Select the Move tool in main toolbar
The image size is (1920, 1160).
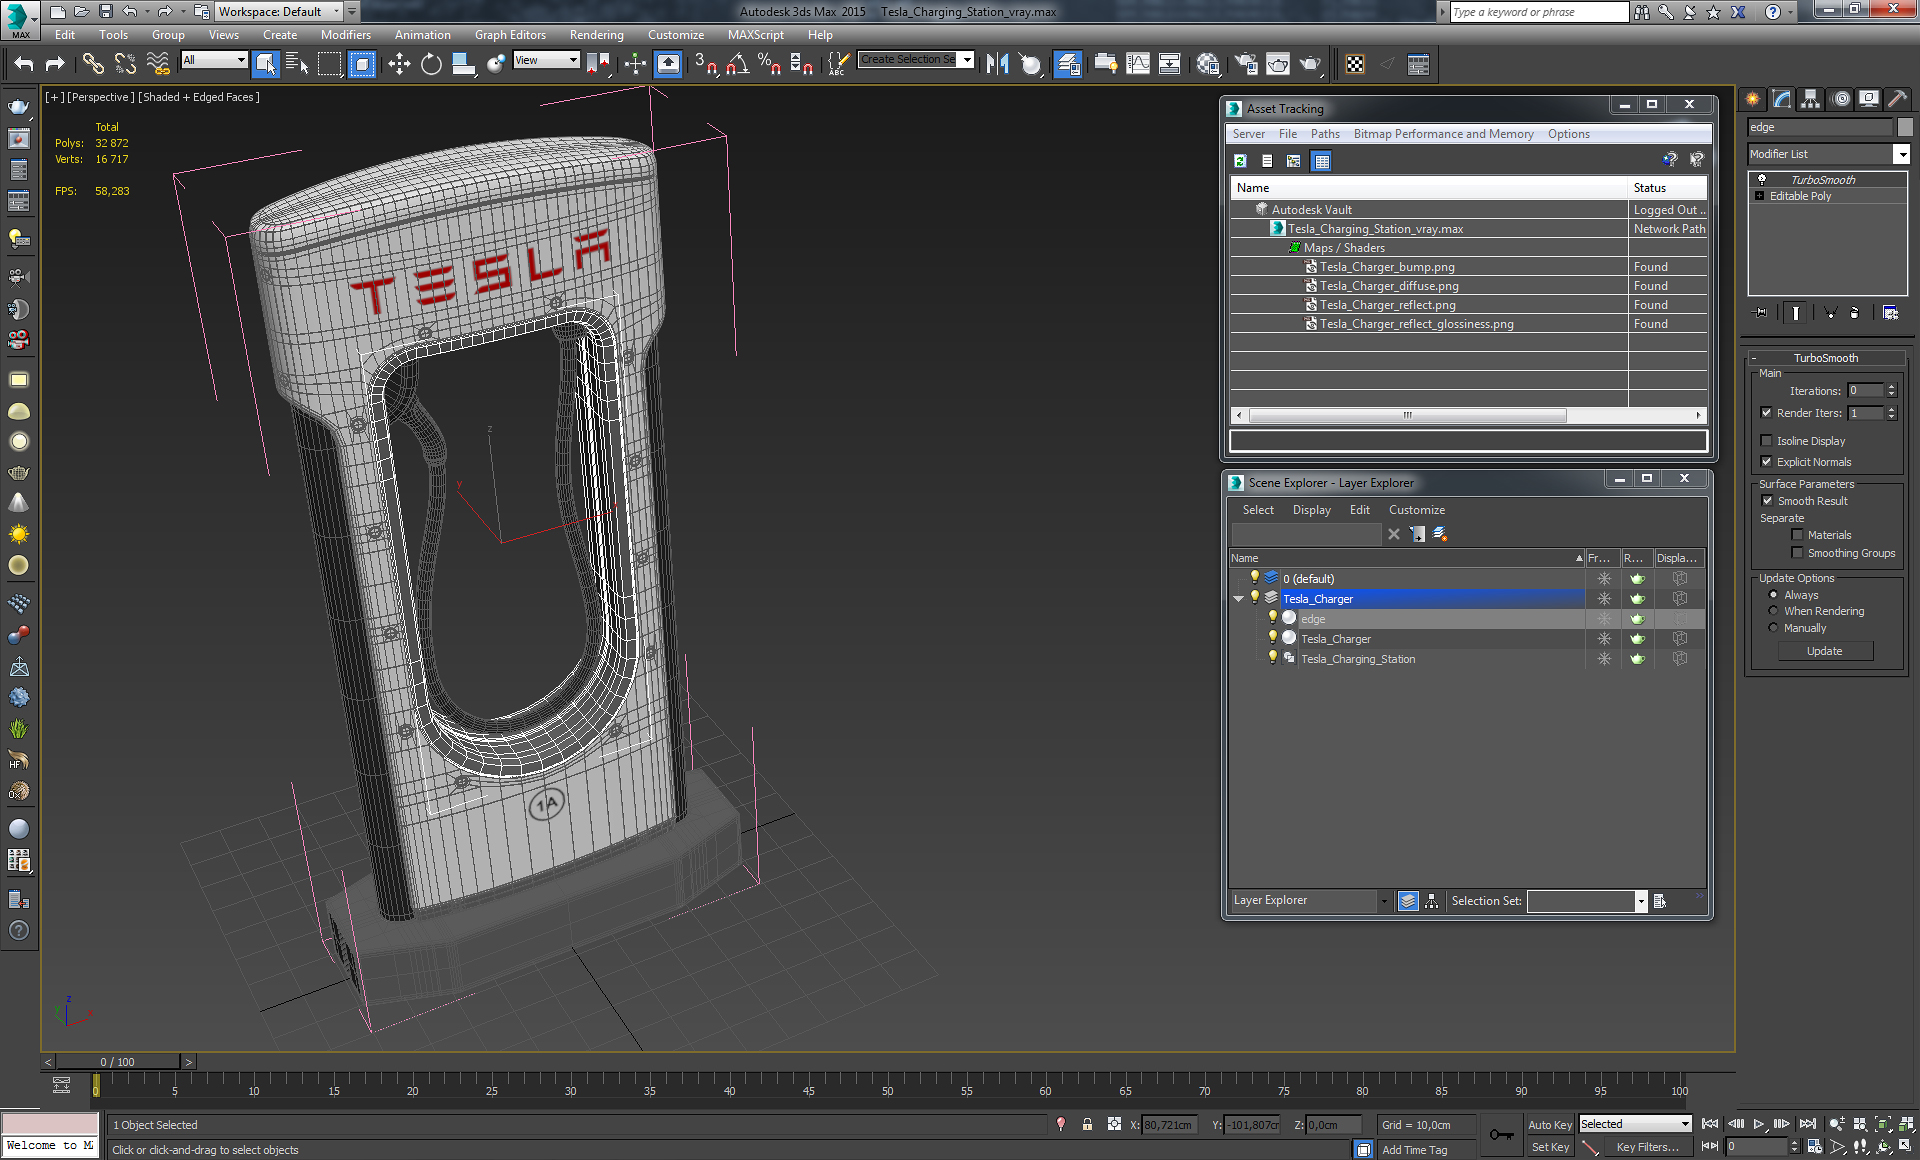[399, 64]
